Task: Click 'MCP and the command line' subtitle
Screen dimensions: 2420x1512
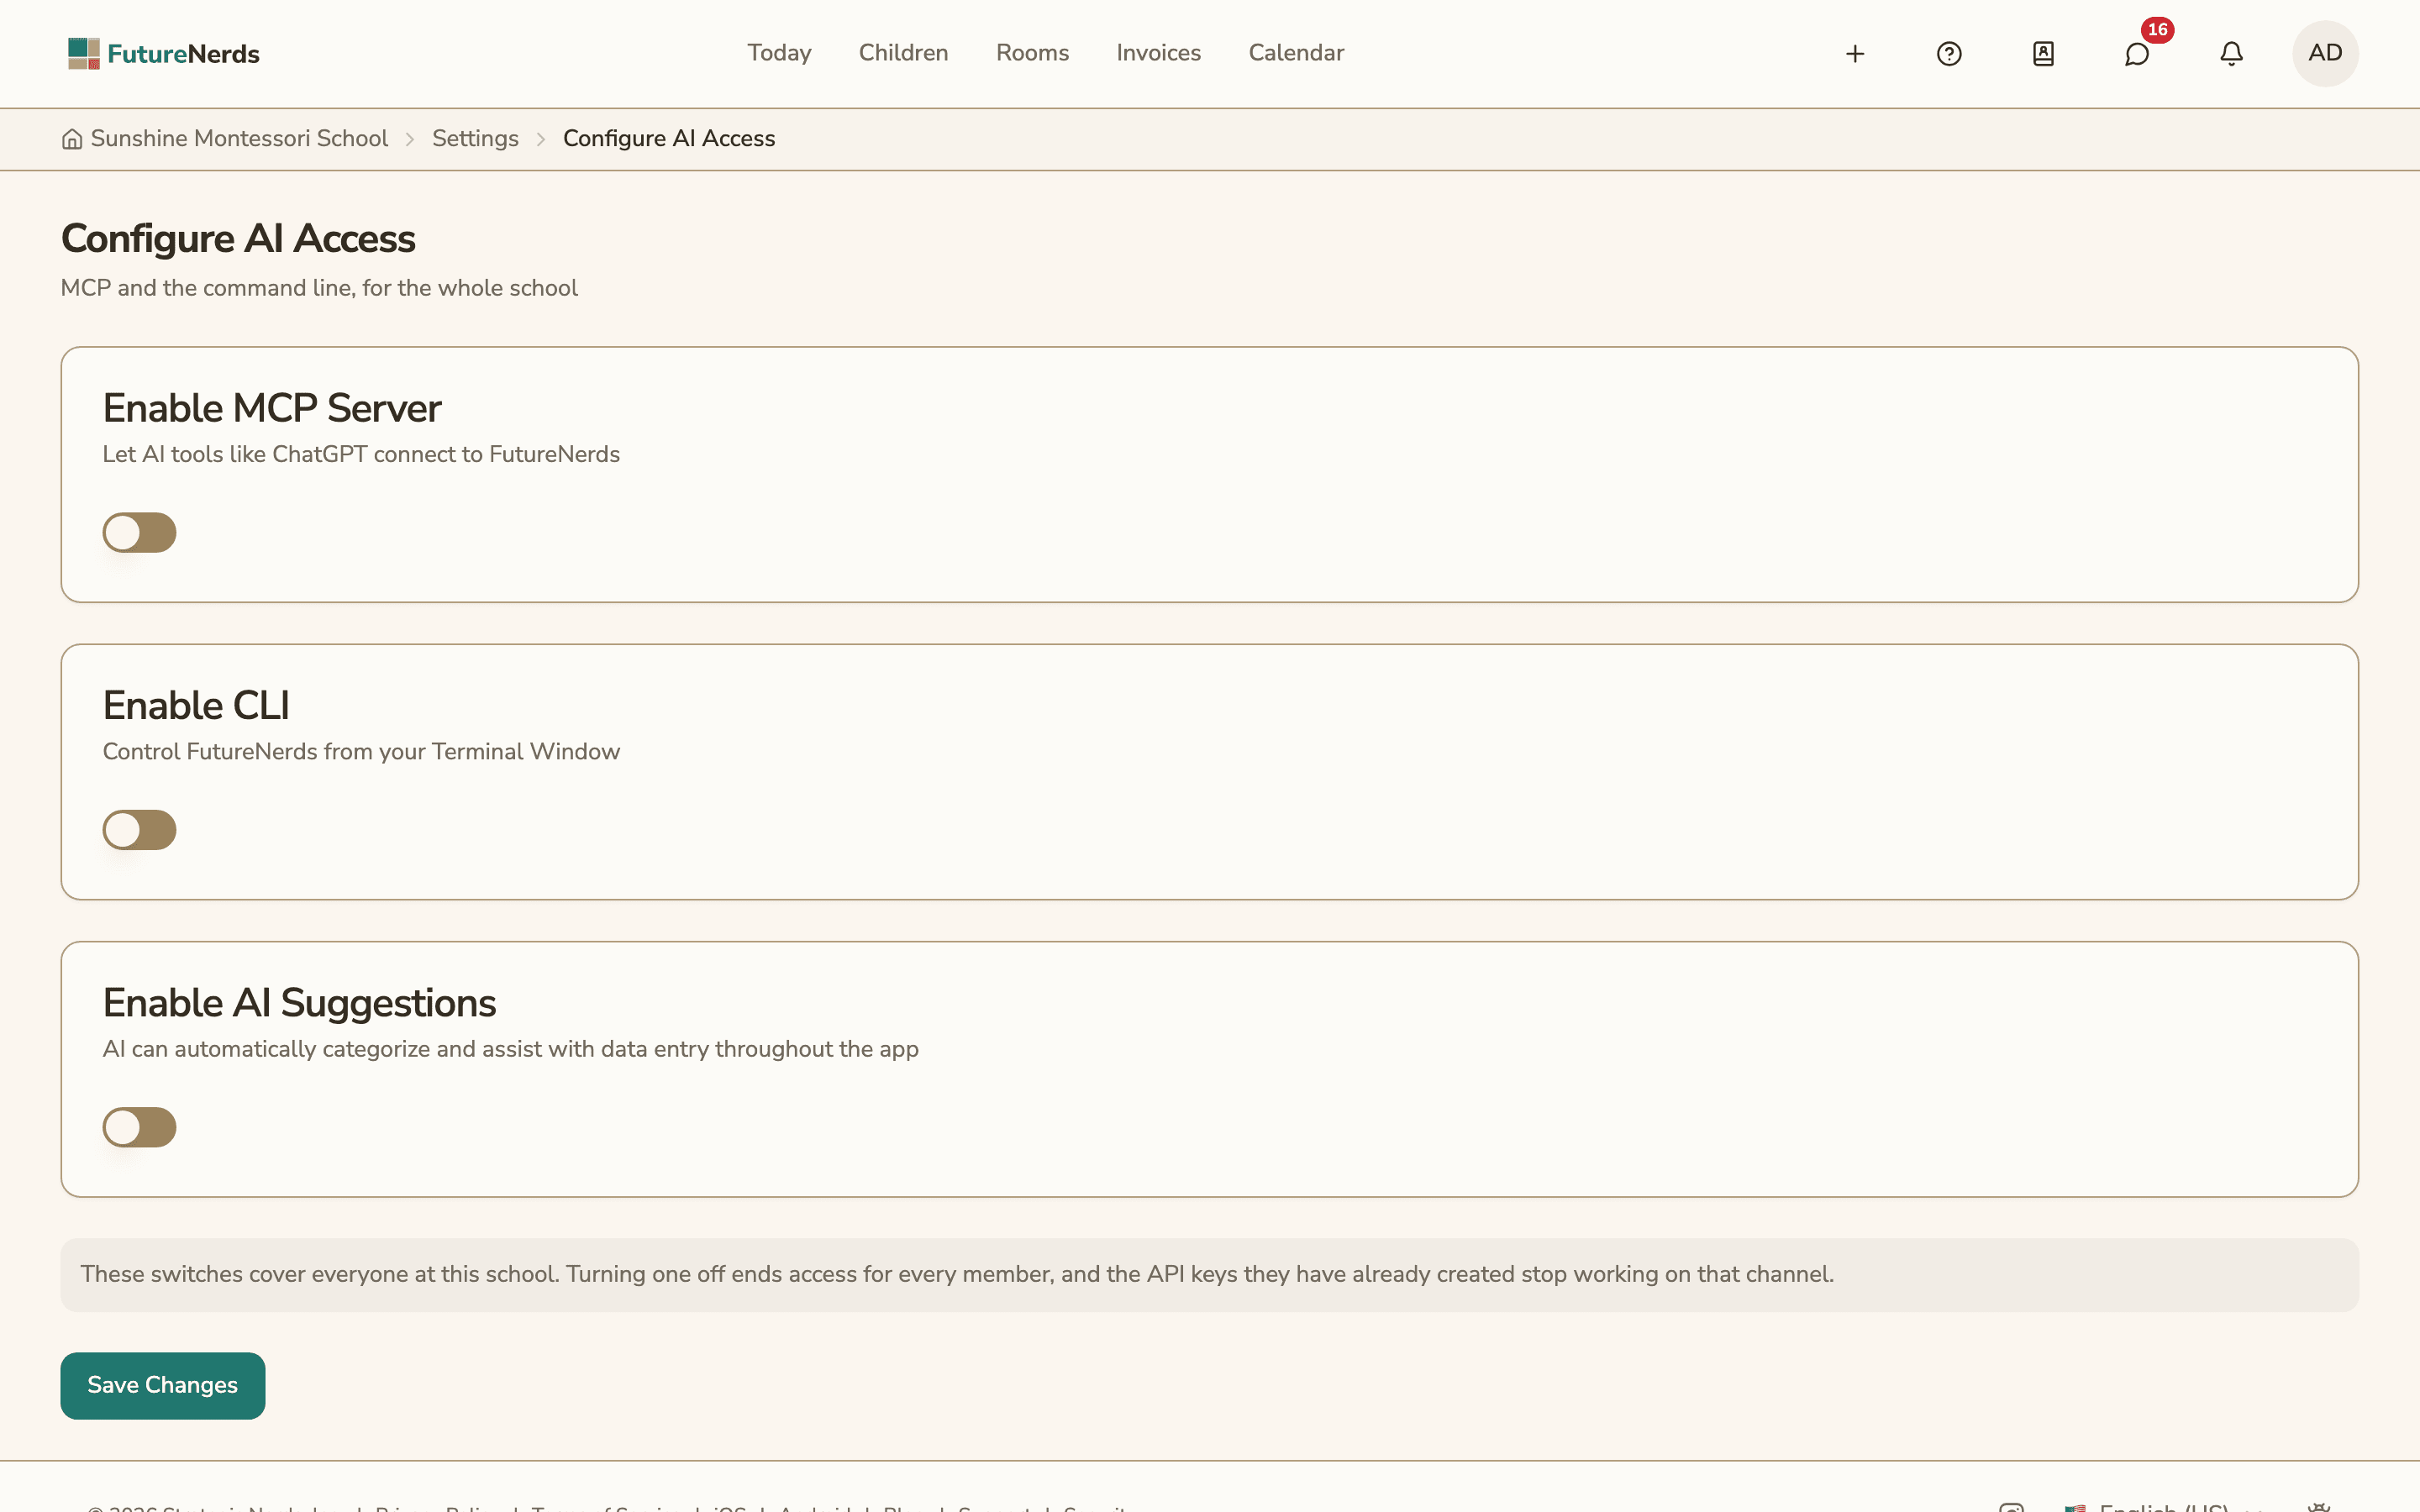Action: coord(319,288)
